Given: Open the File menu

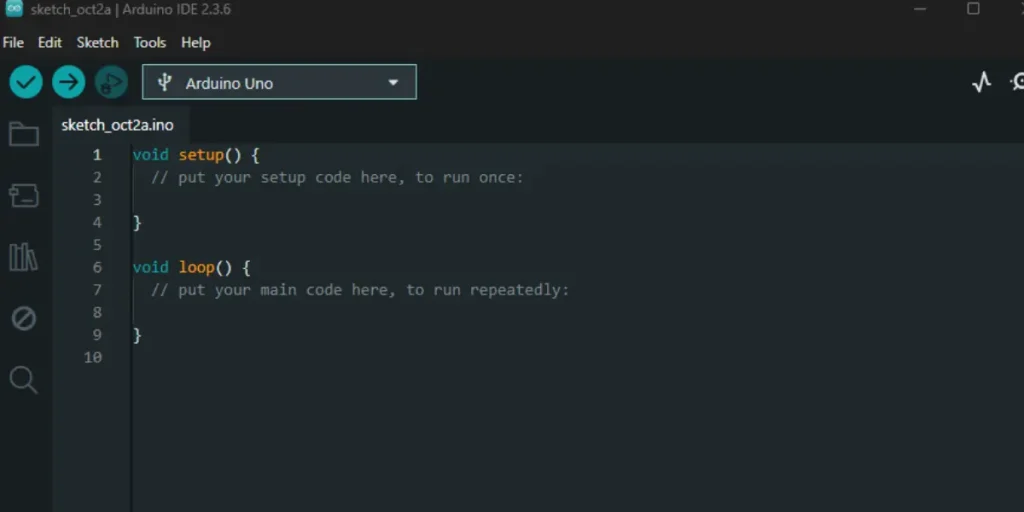Looking at the screenshot, I should pyautogui.click(x=13, y=42).
